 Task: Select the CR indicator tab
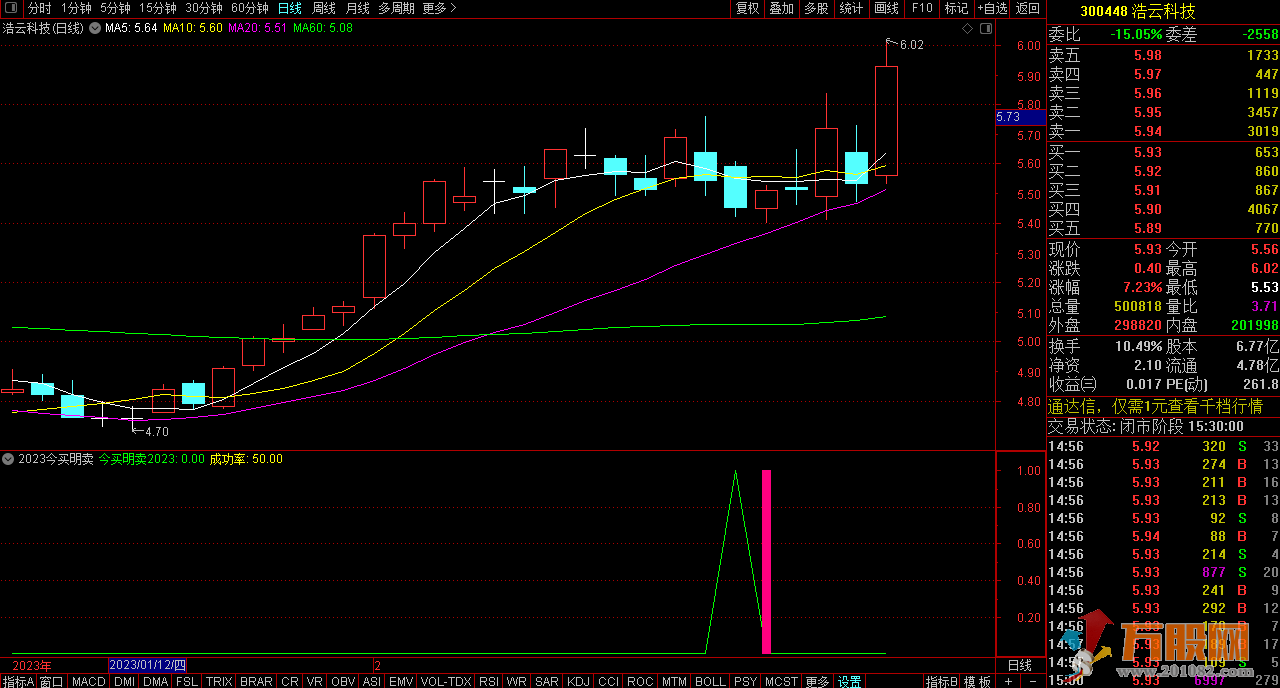(x=290, y=681)
